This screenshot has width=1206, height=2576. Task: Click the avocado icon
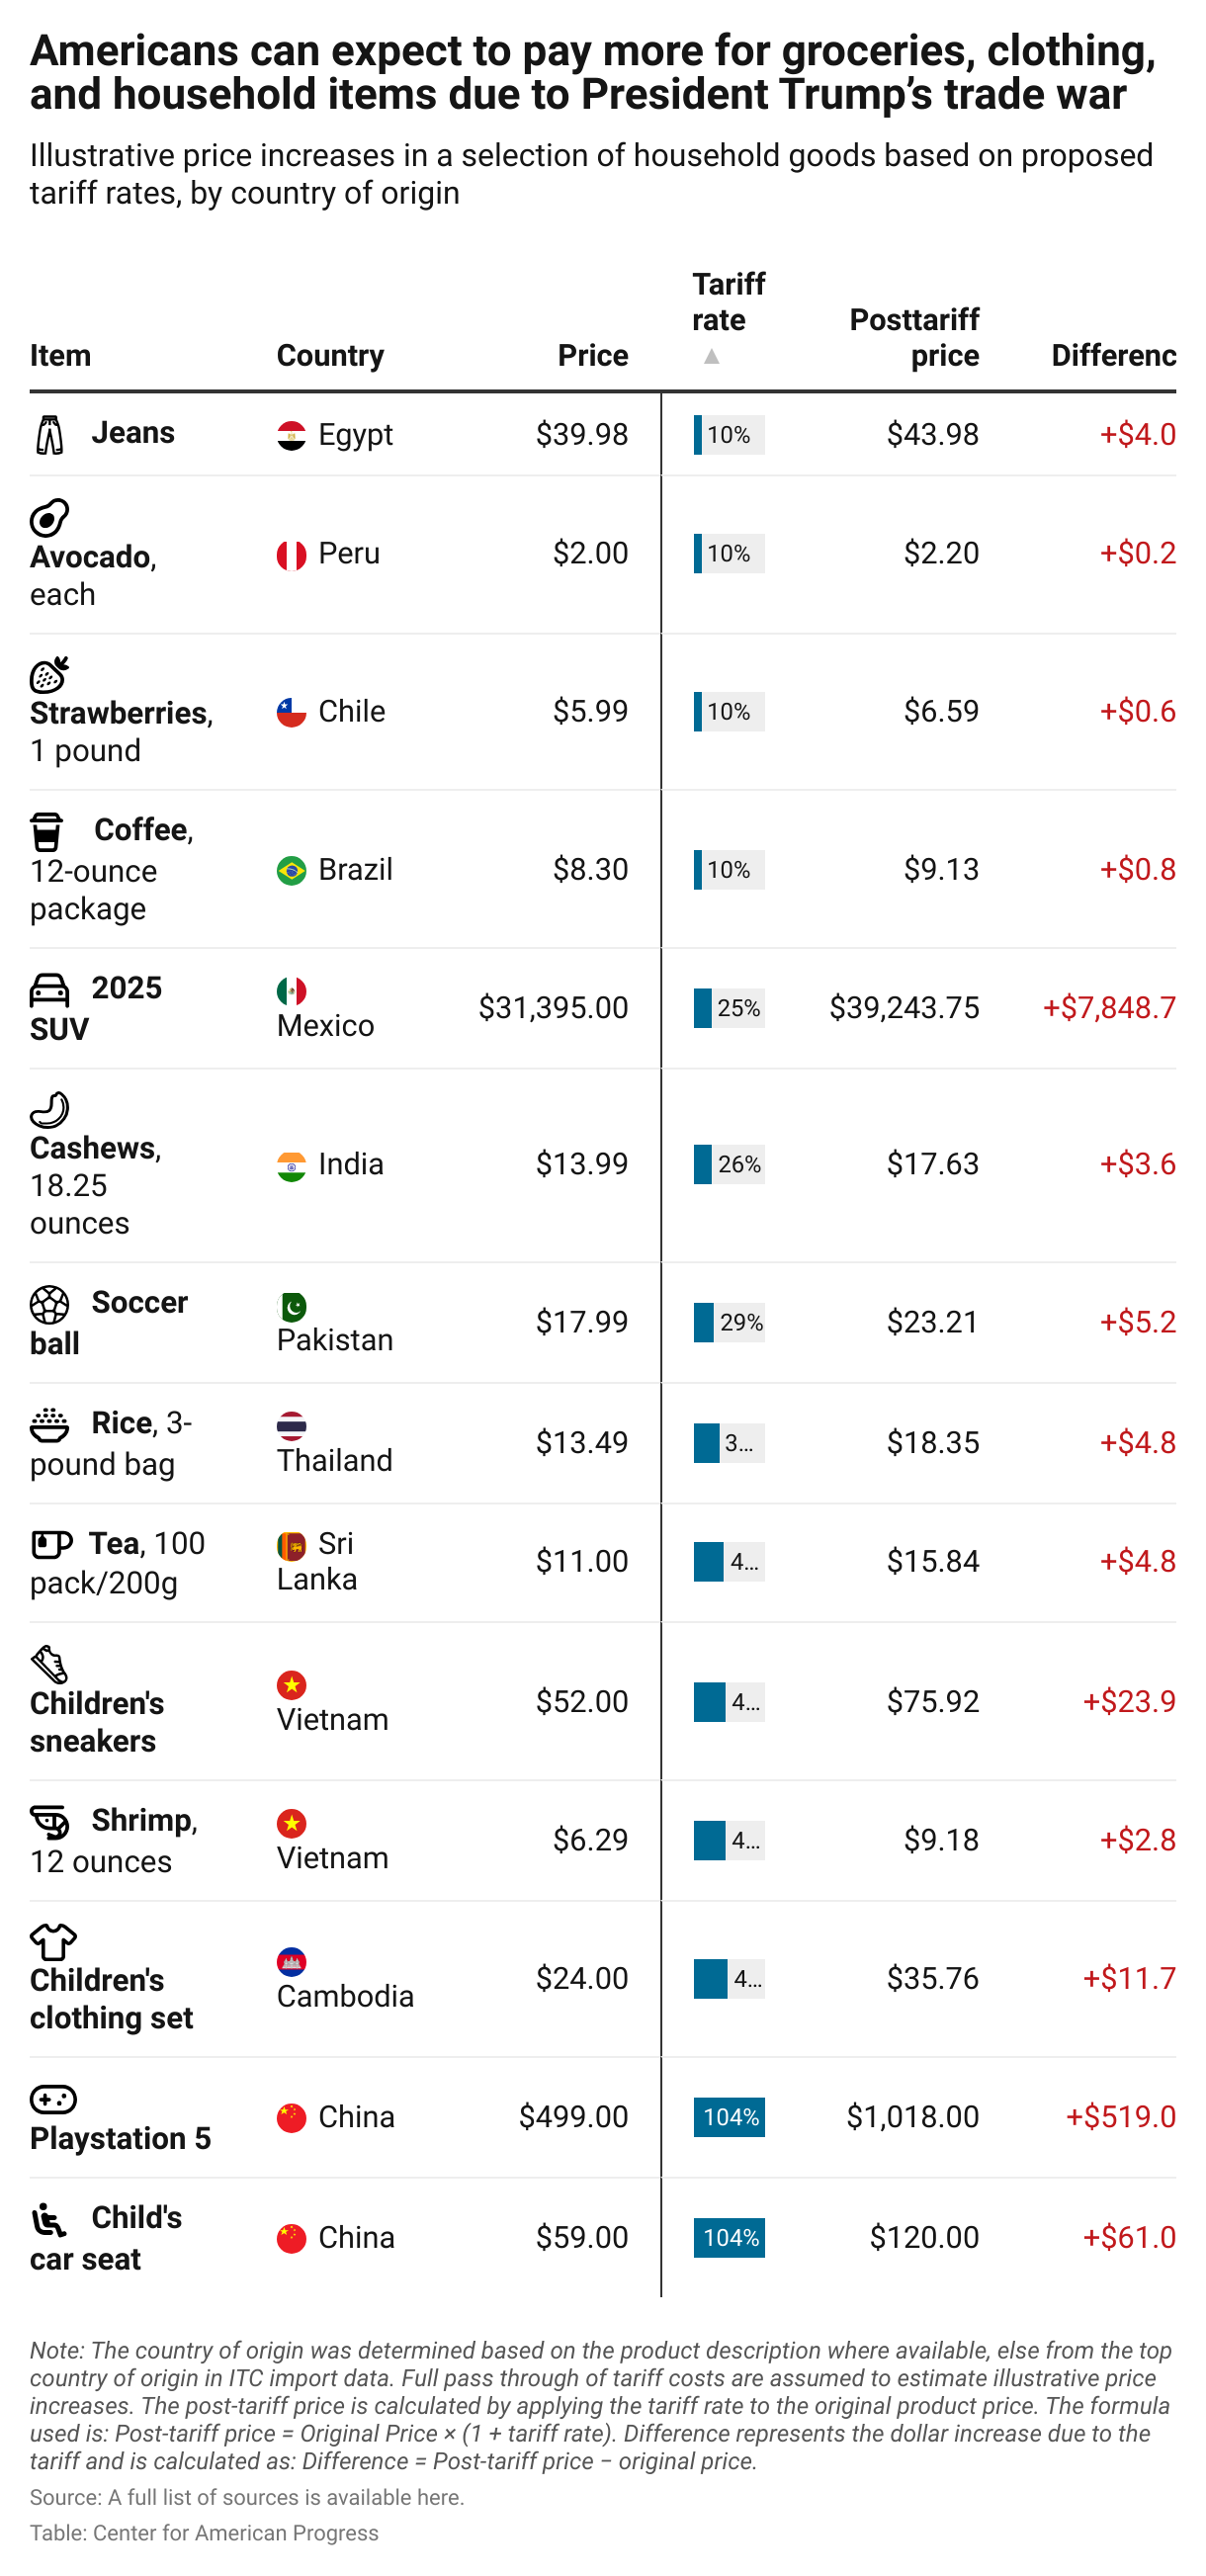(49, 518)
